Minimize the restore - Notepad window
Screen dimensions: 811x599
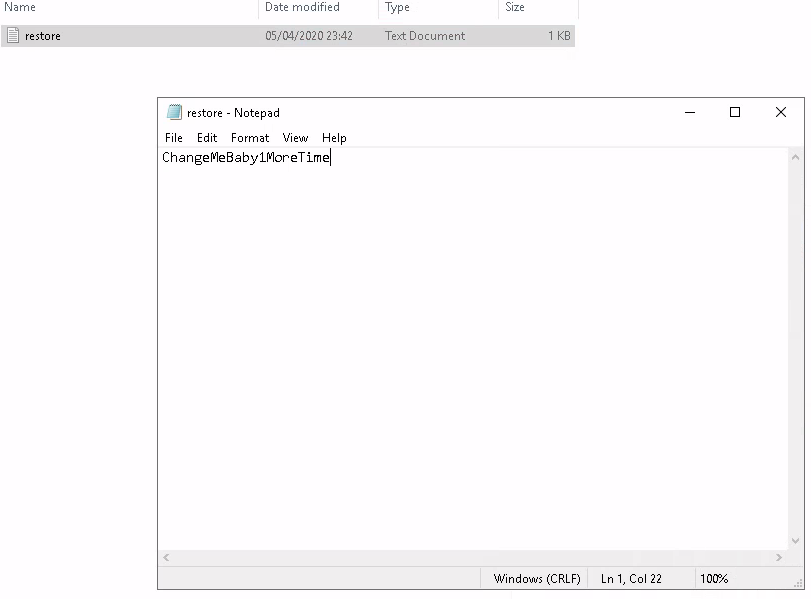pyautogui.click(x=689, y=113)
